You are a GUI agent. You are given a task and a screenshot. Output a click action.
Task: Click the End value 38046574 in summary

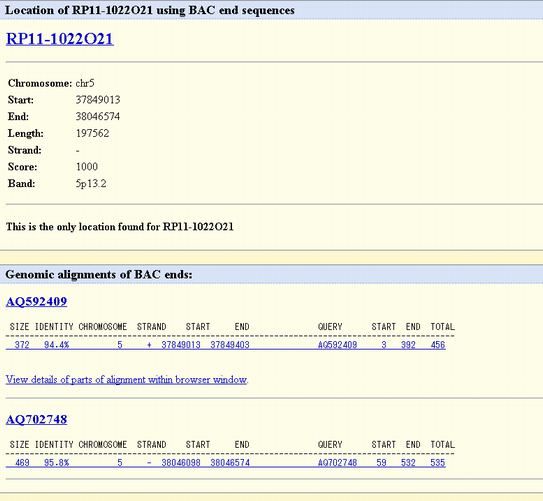coord(98,116)
